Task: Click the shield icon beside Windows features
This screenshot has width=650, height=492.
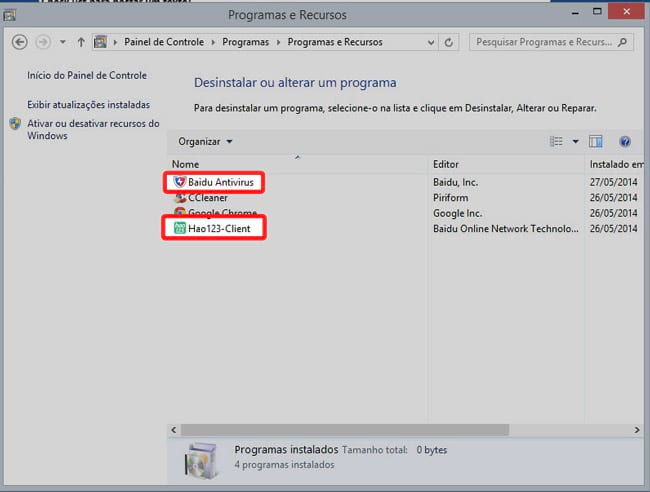Action: coord(15,124)
